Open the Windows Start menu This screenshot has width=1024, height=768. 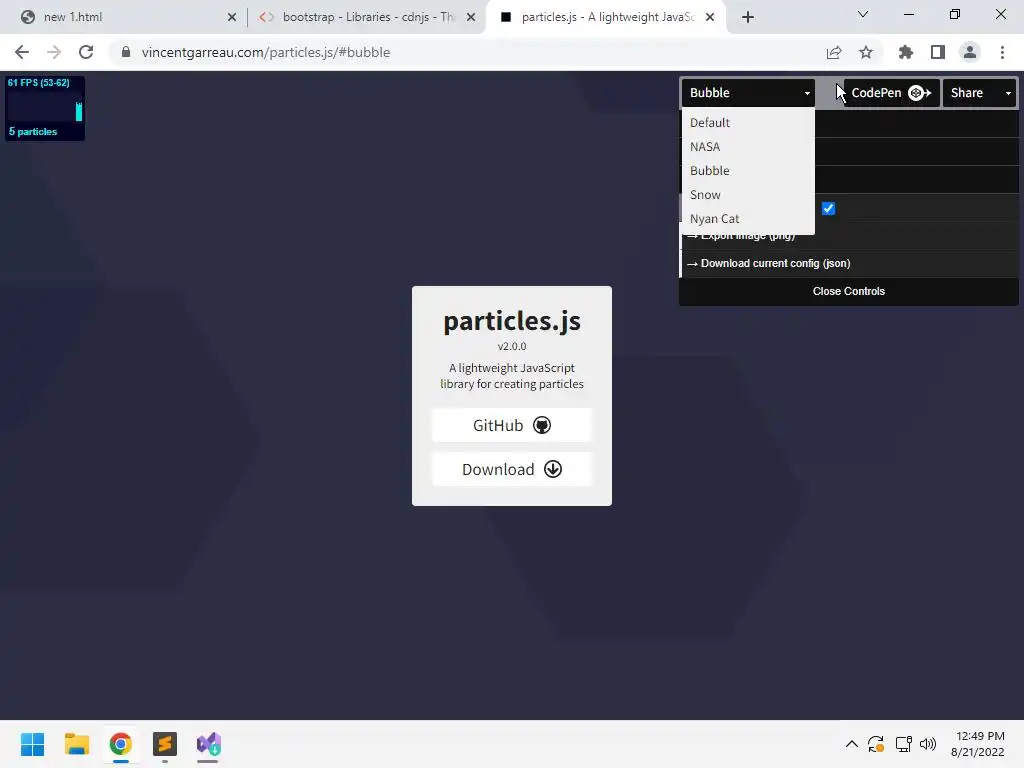[32, 744]
